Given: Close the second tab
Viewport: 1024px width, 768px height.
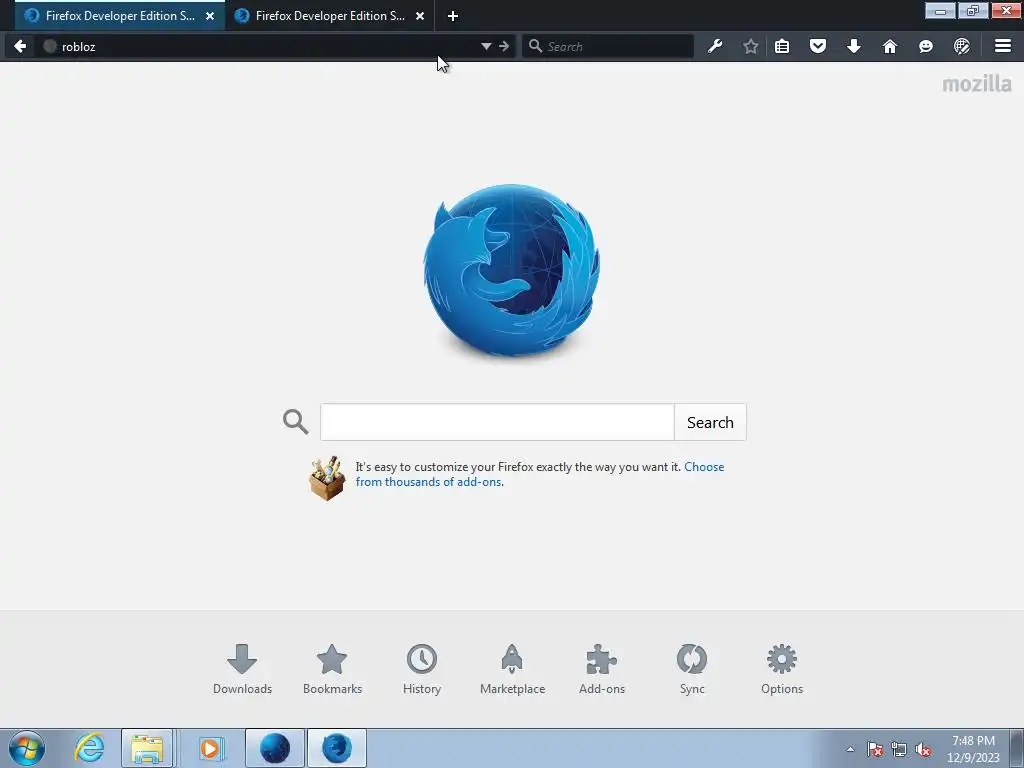Looking at the screenshot, I should 420,16.
